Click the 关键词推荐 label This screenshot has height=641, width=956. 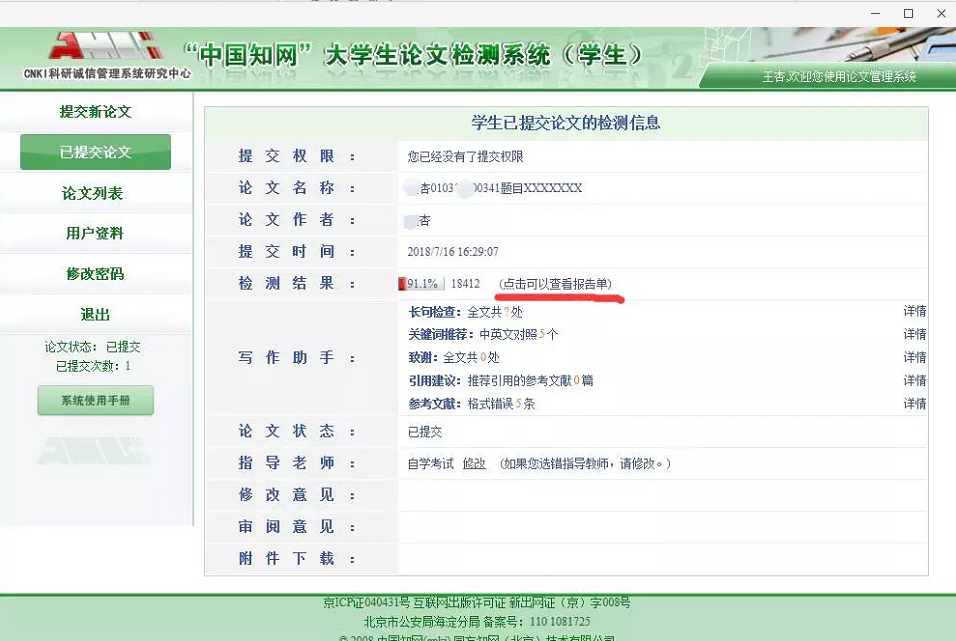click(441, 334)
